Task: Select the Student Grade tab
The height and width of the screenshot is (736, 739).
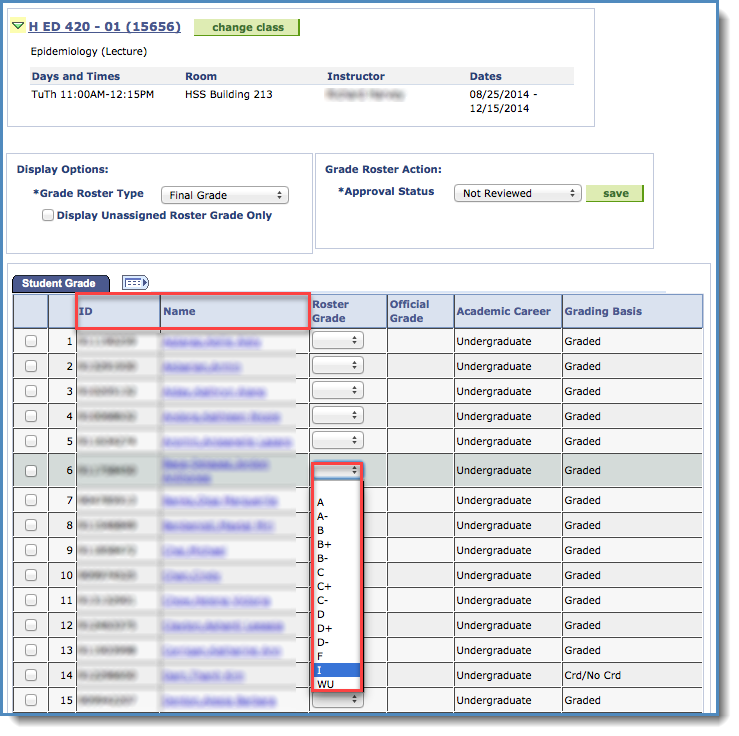Action: [x=61, y=283]
